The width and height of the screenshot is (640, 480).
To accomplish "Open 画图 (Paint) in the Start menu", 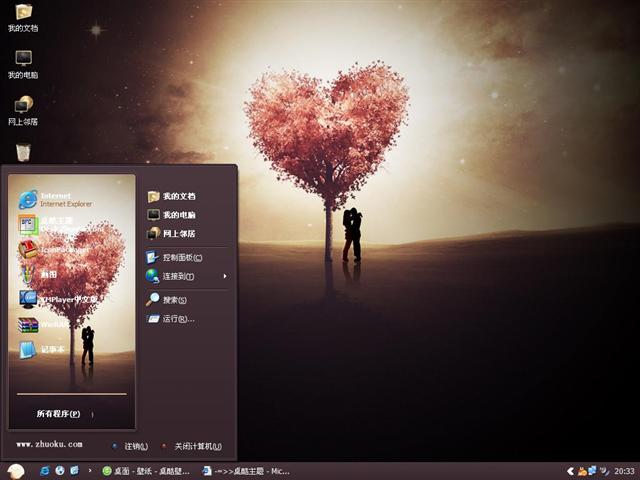I will point(50,274).
